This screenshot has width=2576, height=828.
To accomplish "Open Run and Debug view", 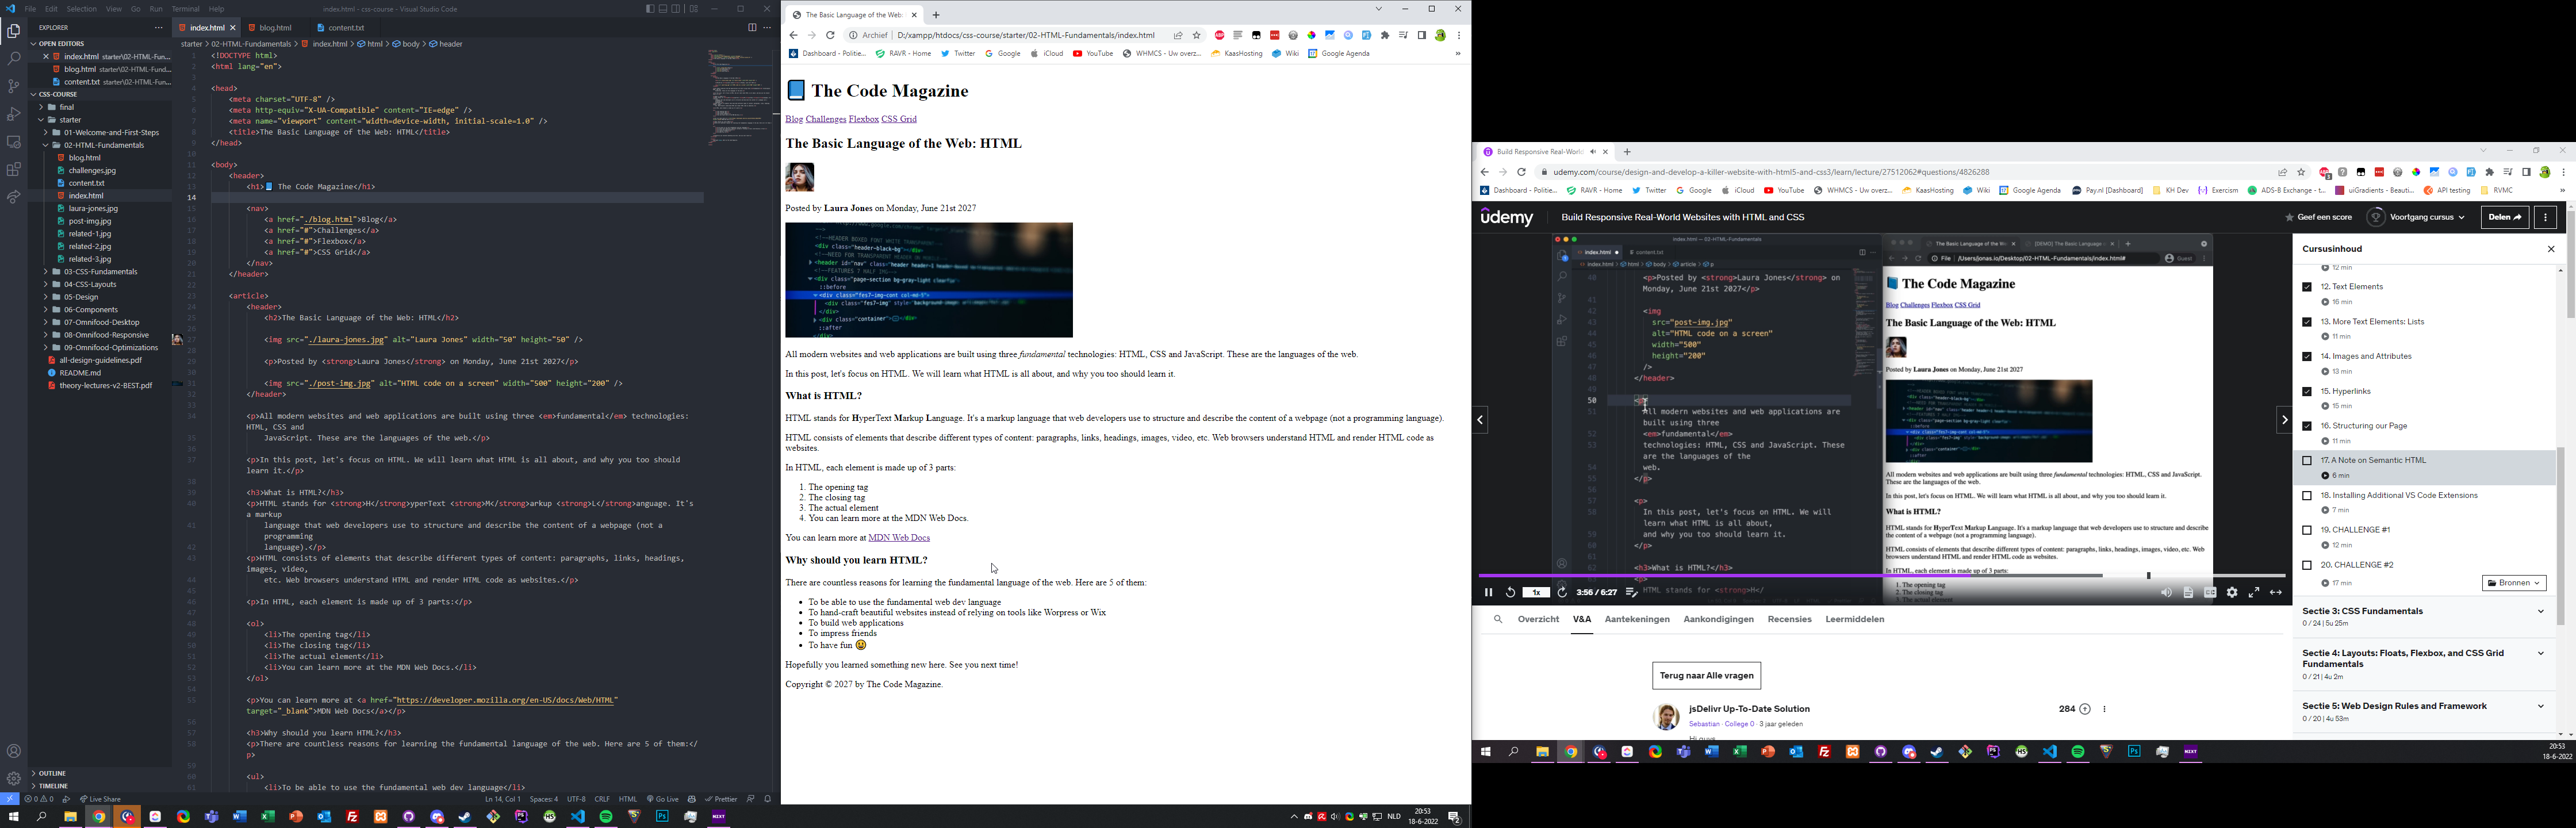I will [x=14, y=114].
